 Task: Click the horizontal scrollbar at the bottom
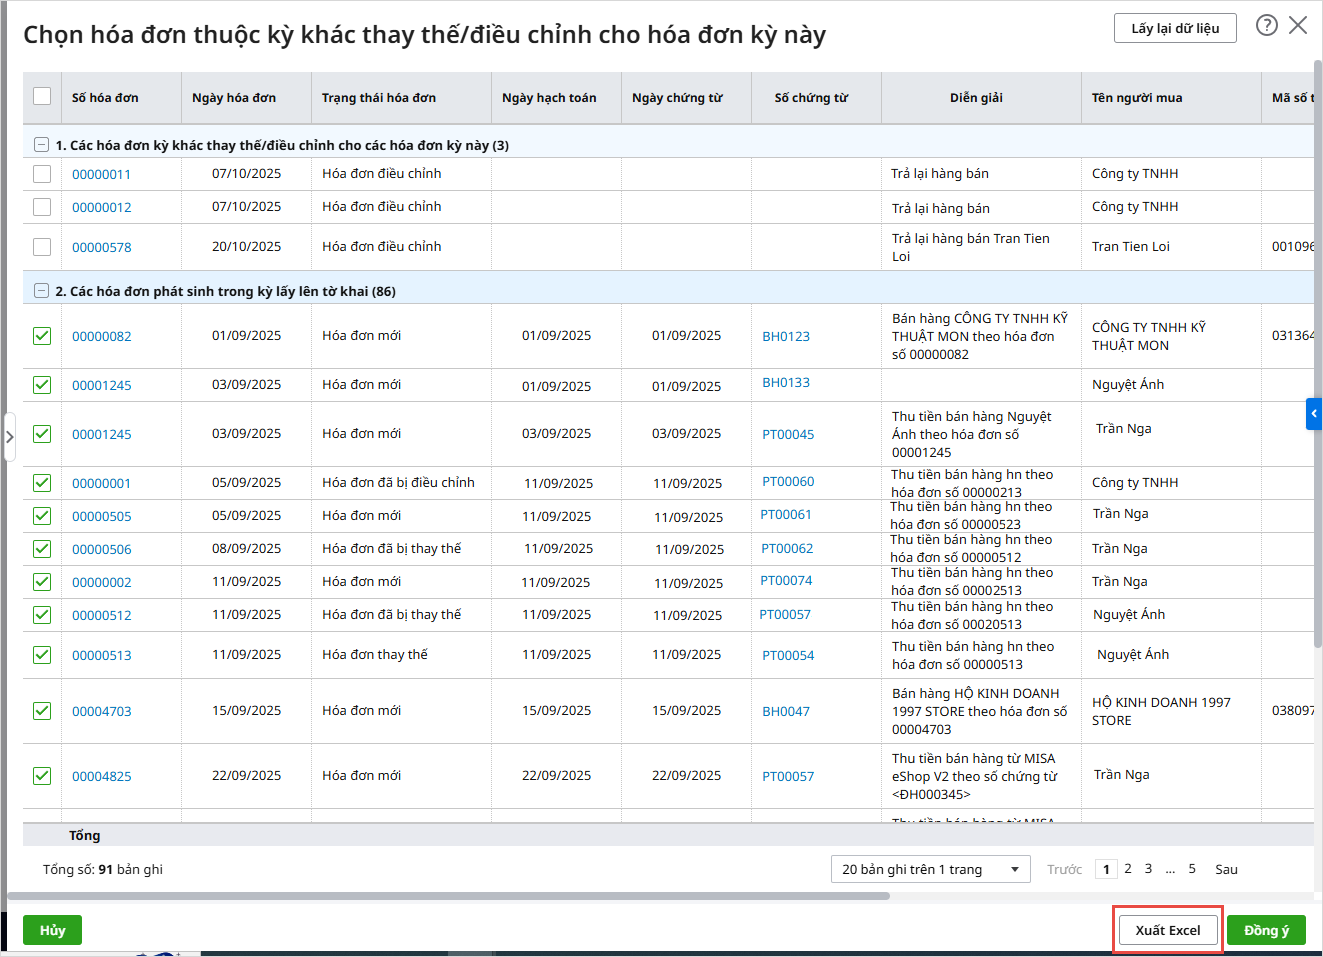[x=448, y=896]
